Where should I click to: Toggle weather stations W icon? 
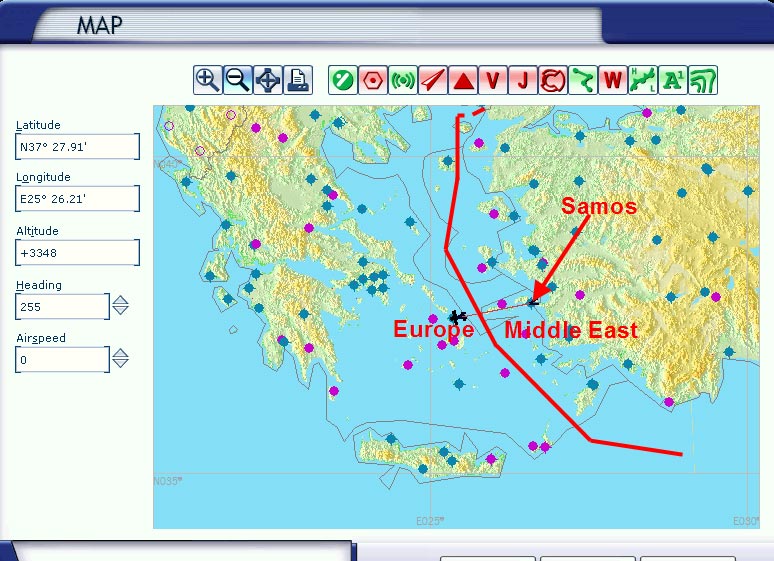(x=613, y=80)
